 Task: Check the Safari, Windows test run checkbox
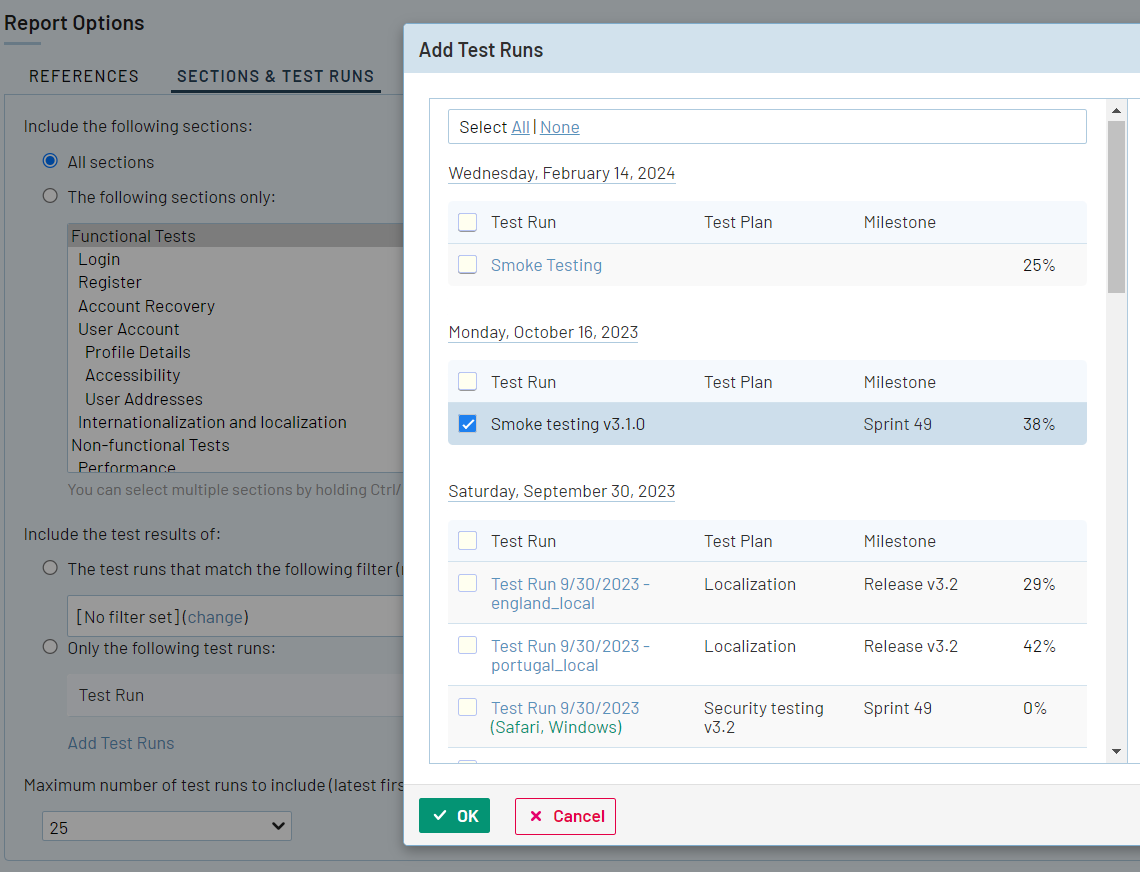pos(467,707)
